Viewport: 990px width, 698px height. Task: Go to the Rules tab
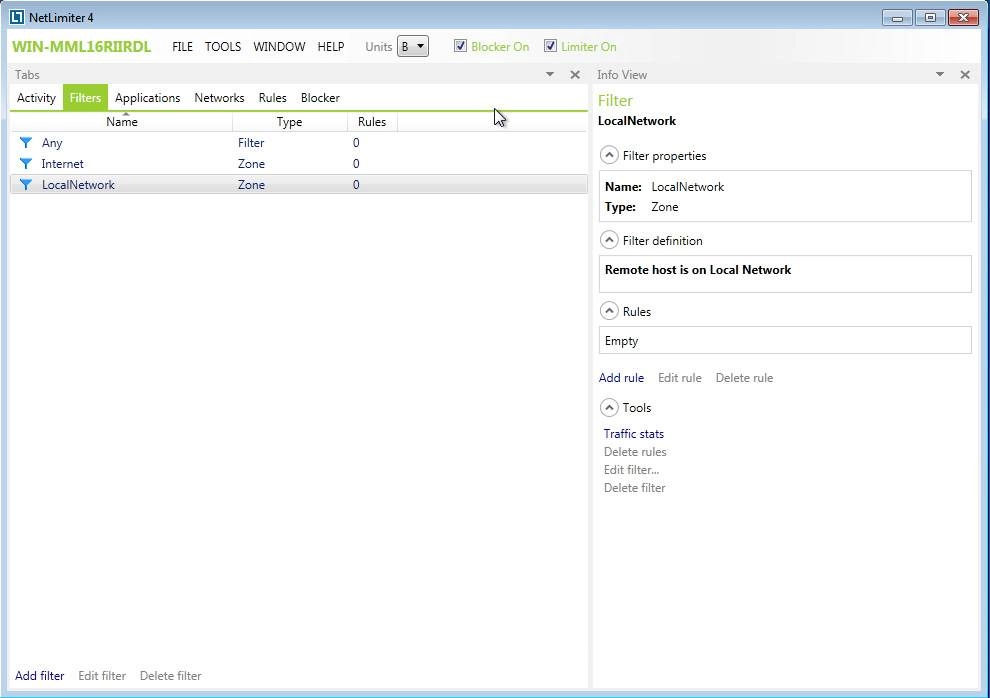click(273, 98)
